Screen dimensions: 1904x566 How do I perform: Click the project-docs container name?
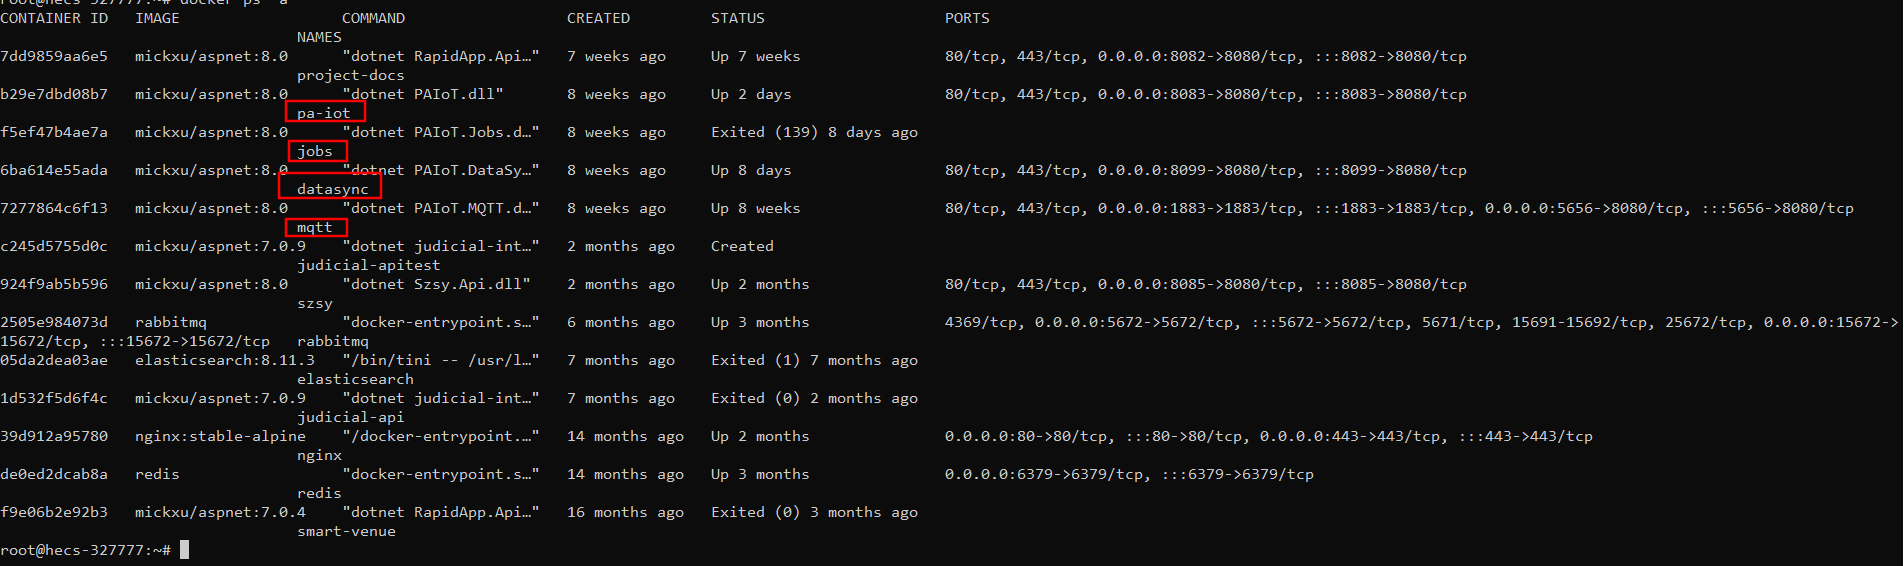[350, 75]
